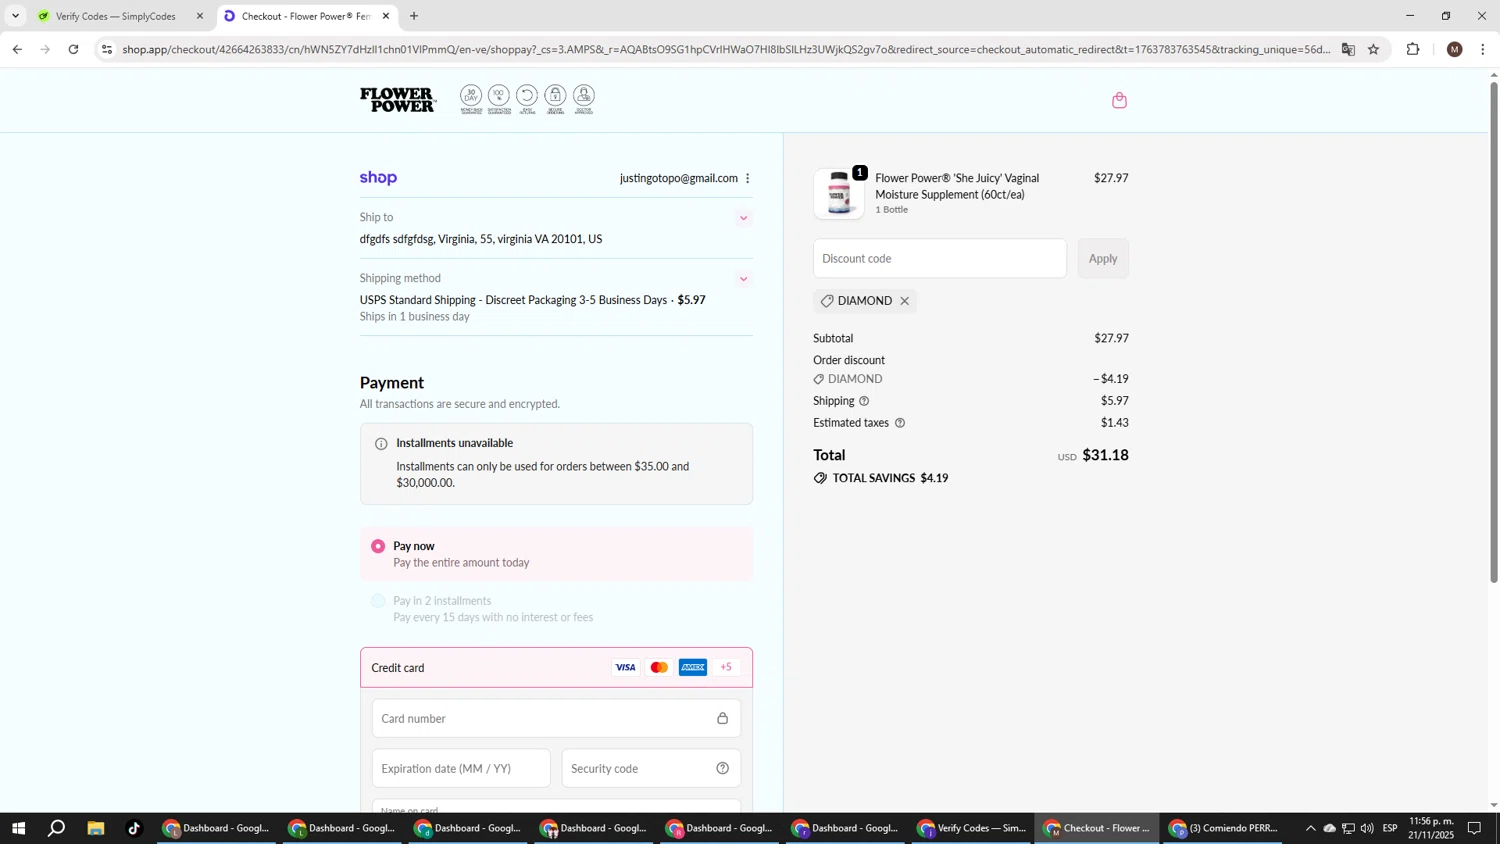The image size is (1500, 844).
Task: Open Windows taskbar search
Action: tap(57, 828)
